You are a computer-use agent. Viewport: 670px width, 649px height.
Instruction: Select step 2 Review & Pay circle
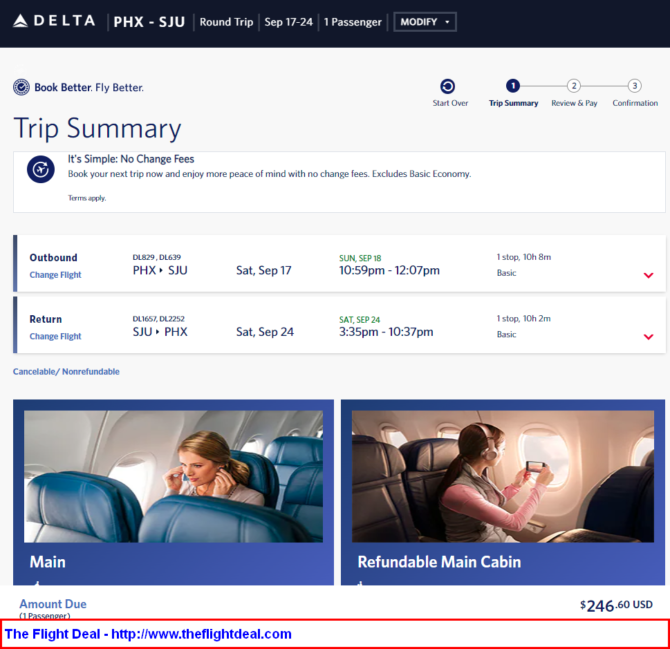574,86
